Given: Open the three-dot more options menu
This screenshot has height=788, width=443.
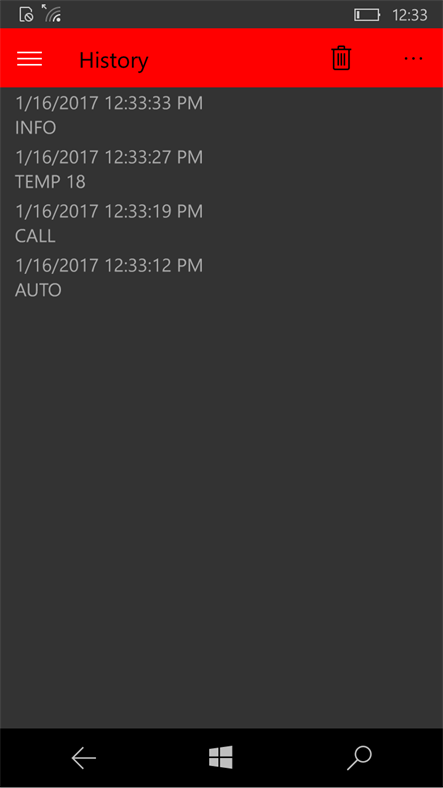Looking at the screenshot, I should click(413, 59).
